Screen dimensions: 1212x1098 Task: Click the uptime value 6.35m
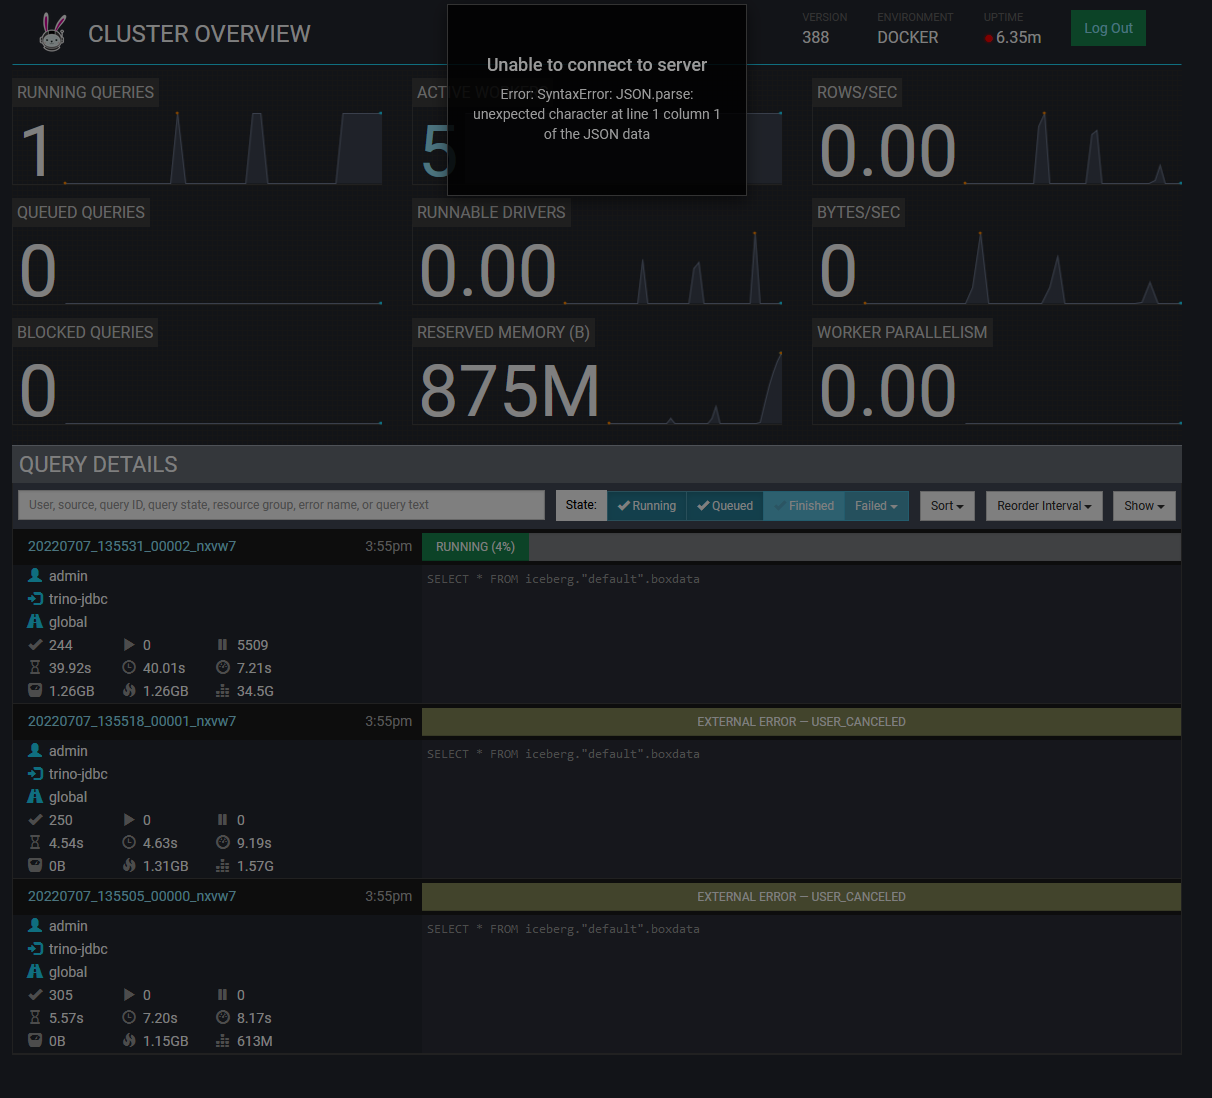point(1018,37)
